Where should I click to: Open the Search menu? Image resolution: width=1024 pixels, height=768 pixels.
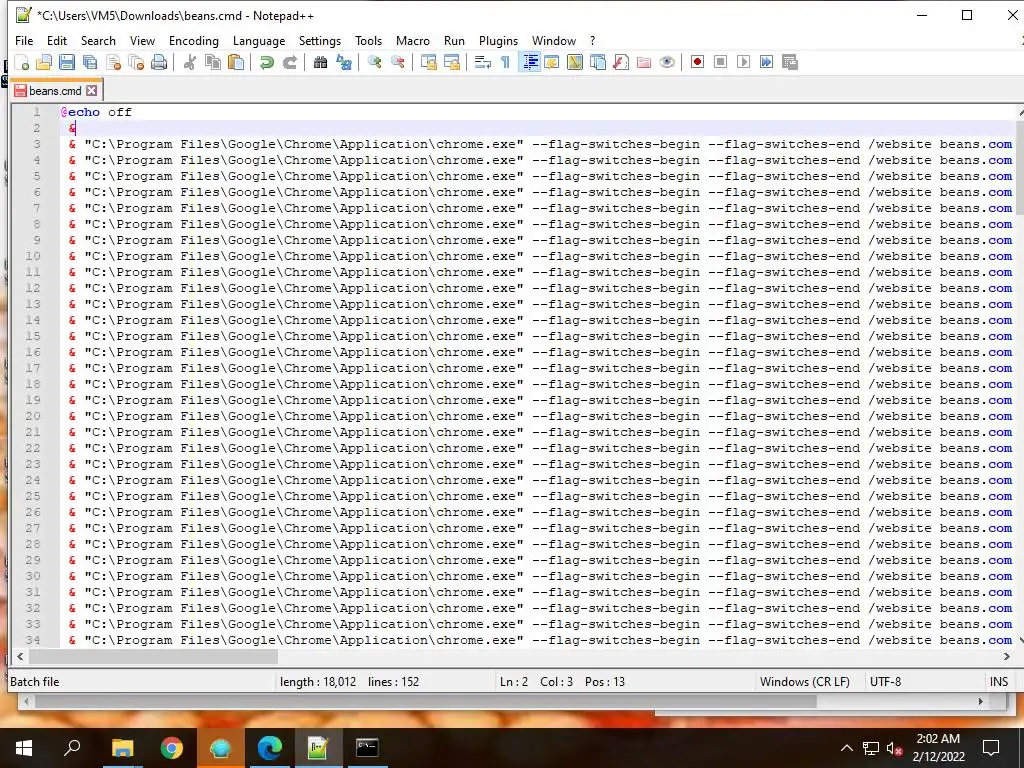(98, 40)
